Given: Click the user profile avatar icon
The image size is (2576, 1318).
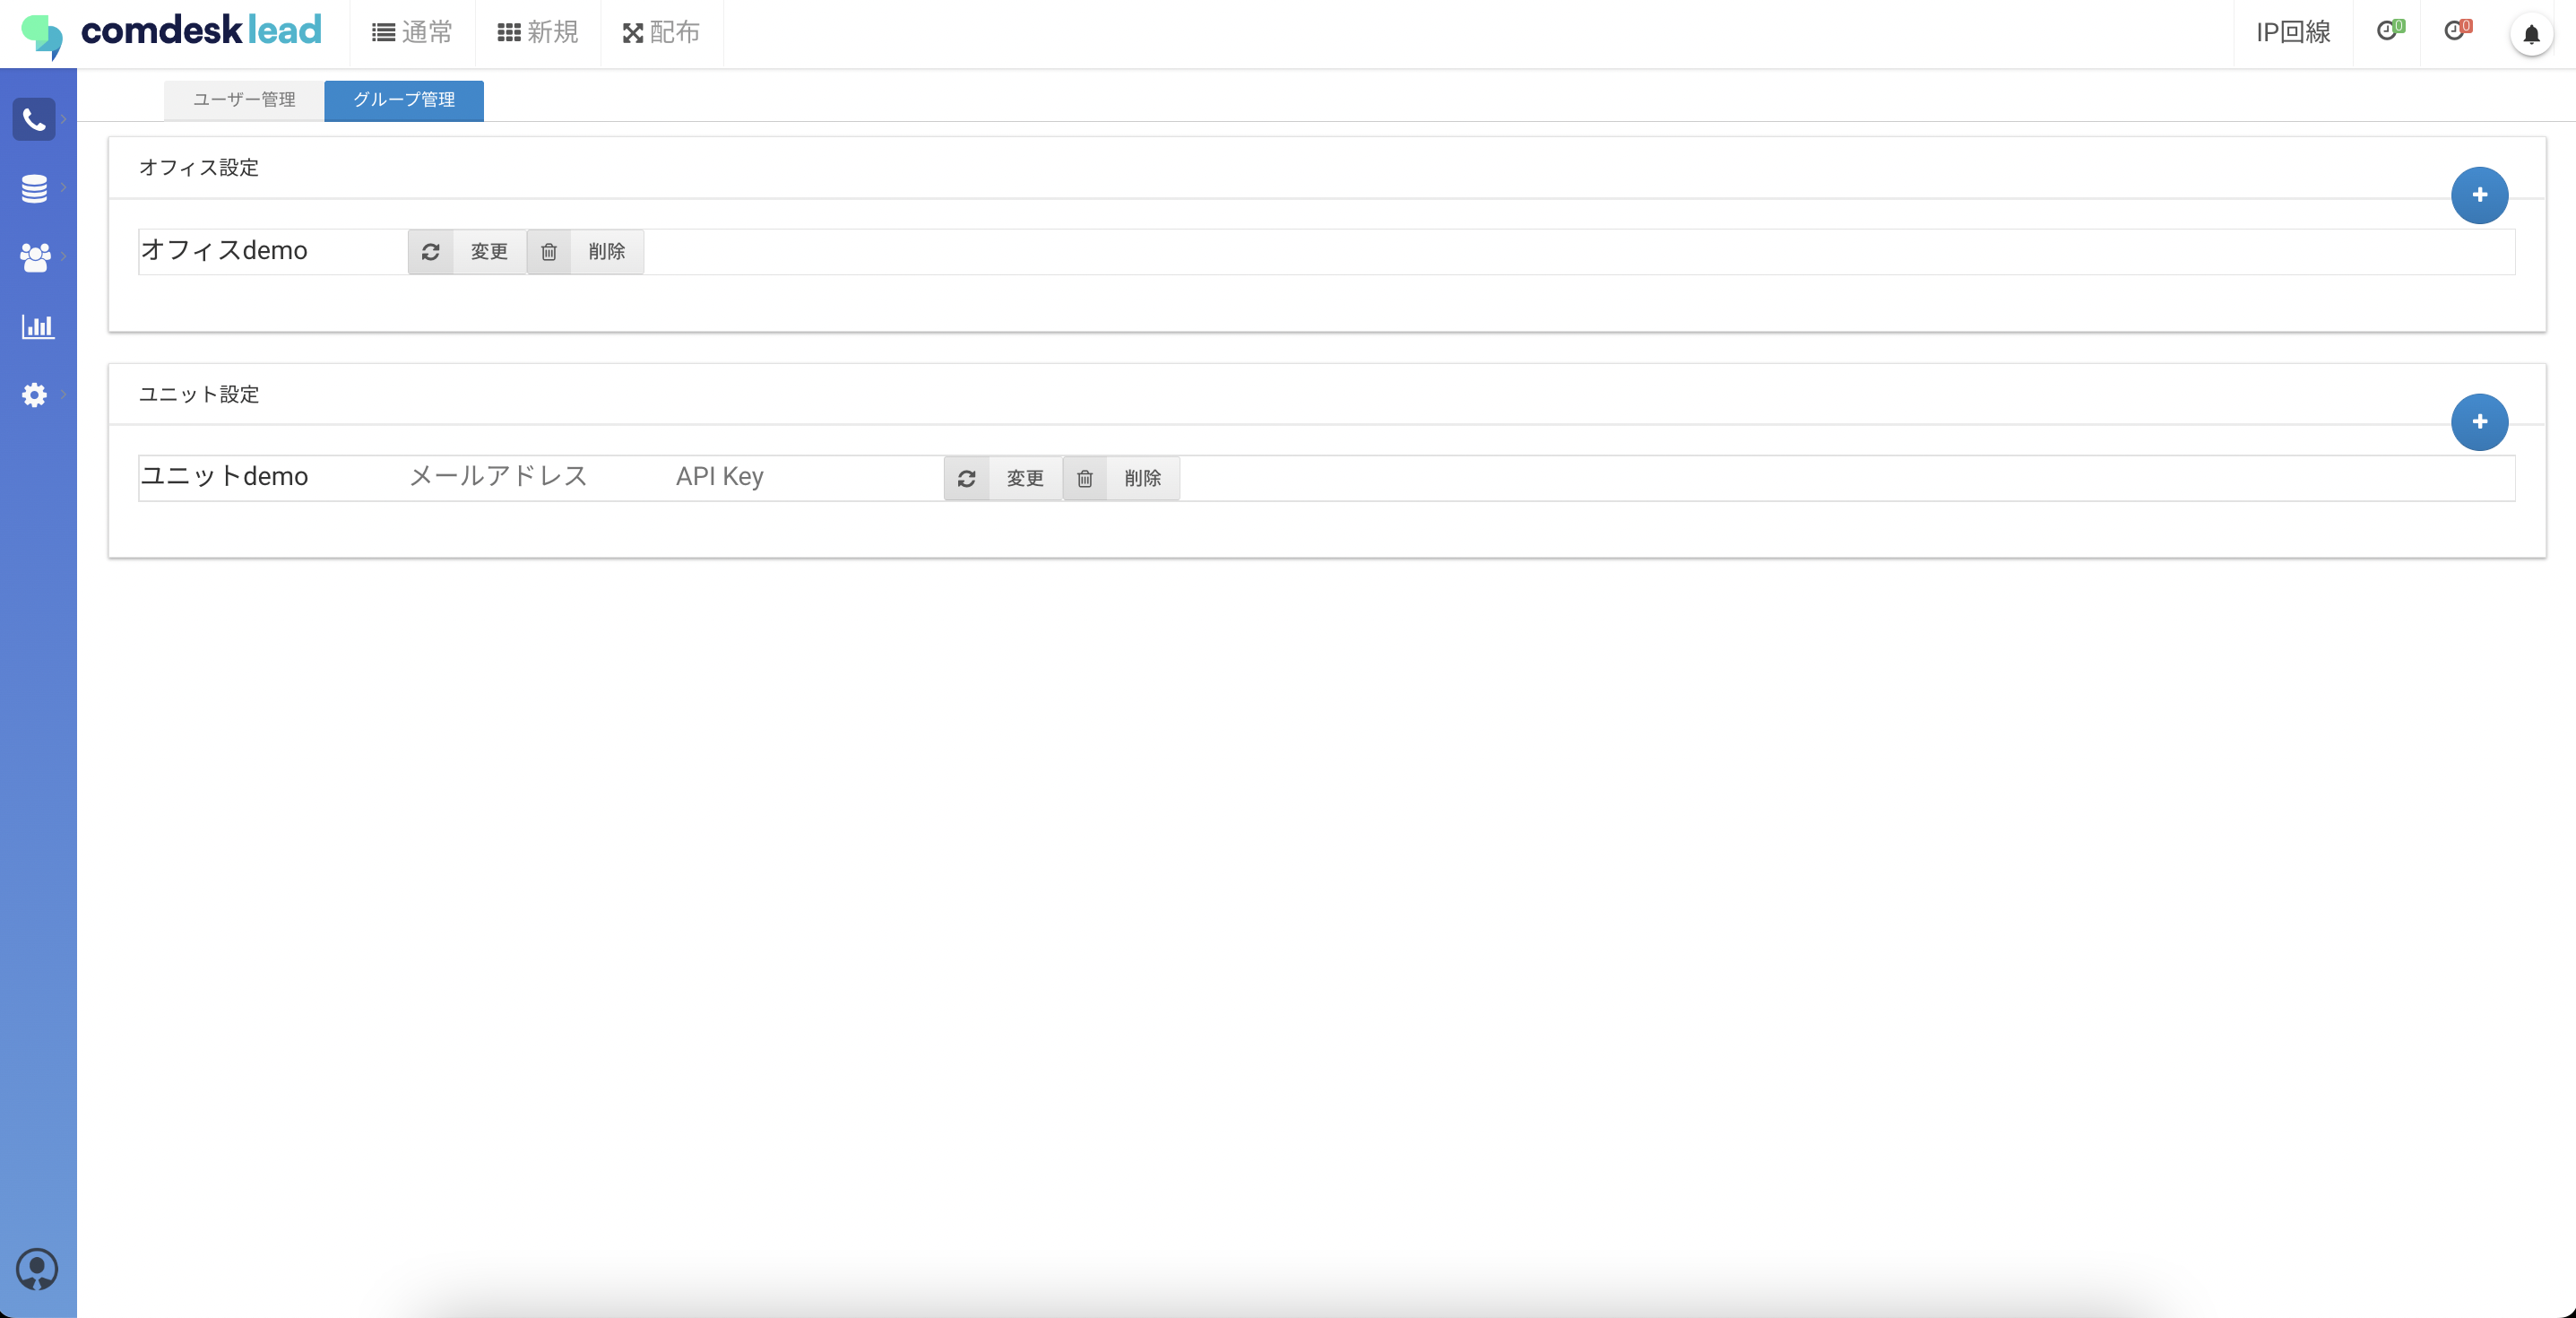Looking at the screenshot, I should pos(37,1269).
